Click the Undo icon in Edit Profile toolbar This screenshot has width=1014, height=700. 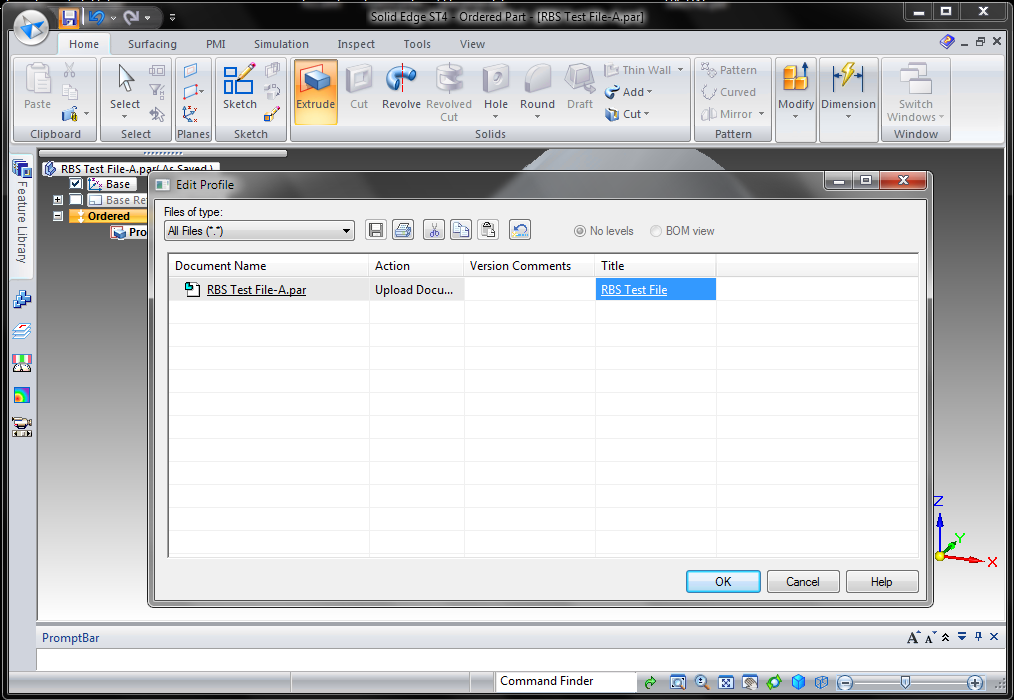pos(520,230)
